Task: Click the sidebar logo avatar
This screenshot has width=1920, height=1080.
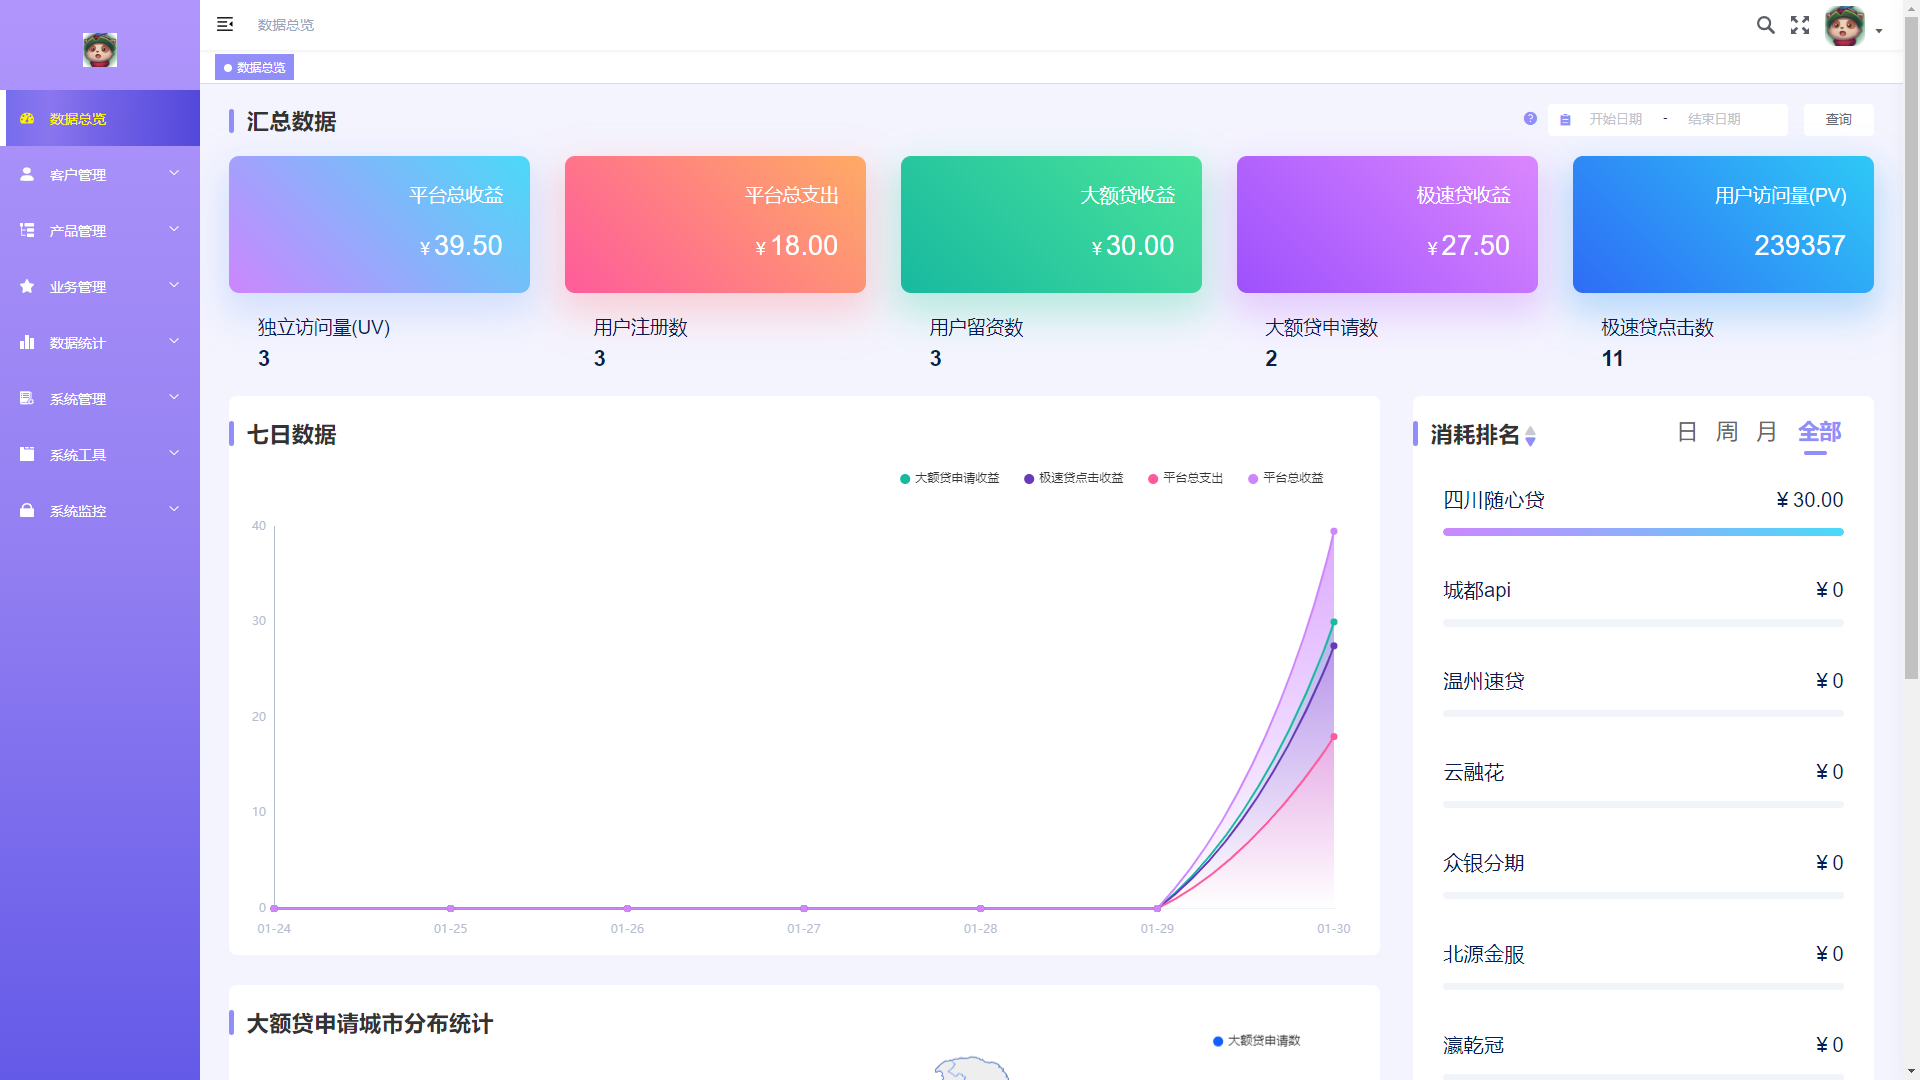Action: click(100, 49)
